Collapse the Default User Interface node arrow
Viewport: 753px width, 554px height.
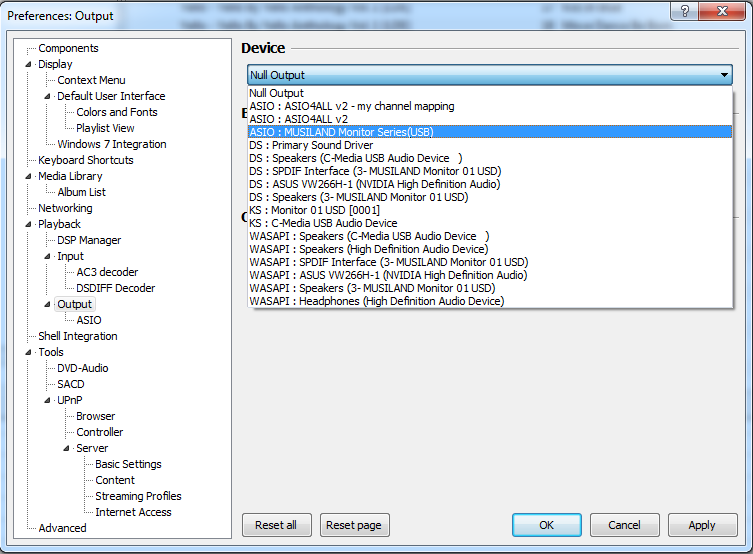(x=47, y=96)
